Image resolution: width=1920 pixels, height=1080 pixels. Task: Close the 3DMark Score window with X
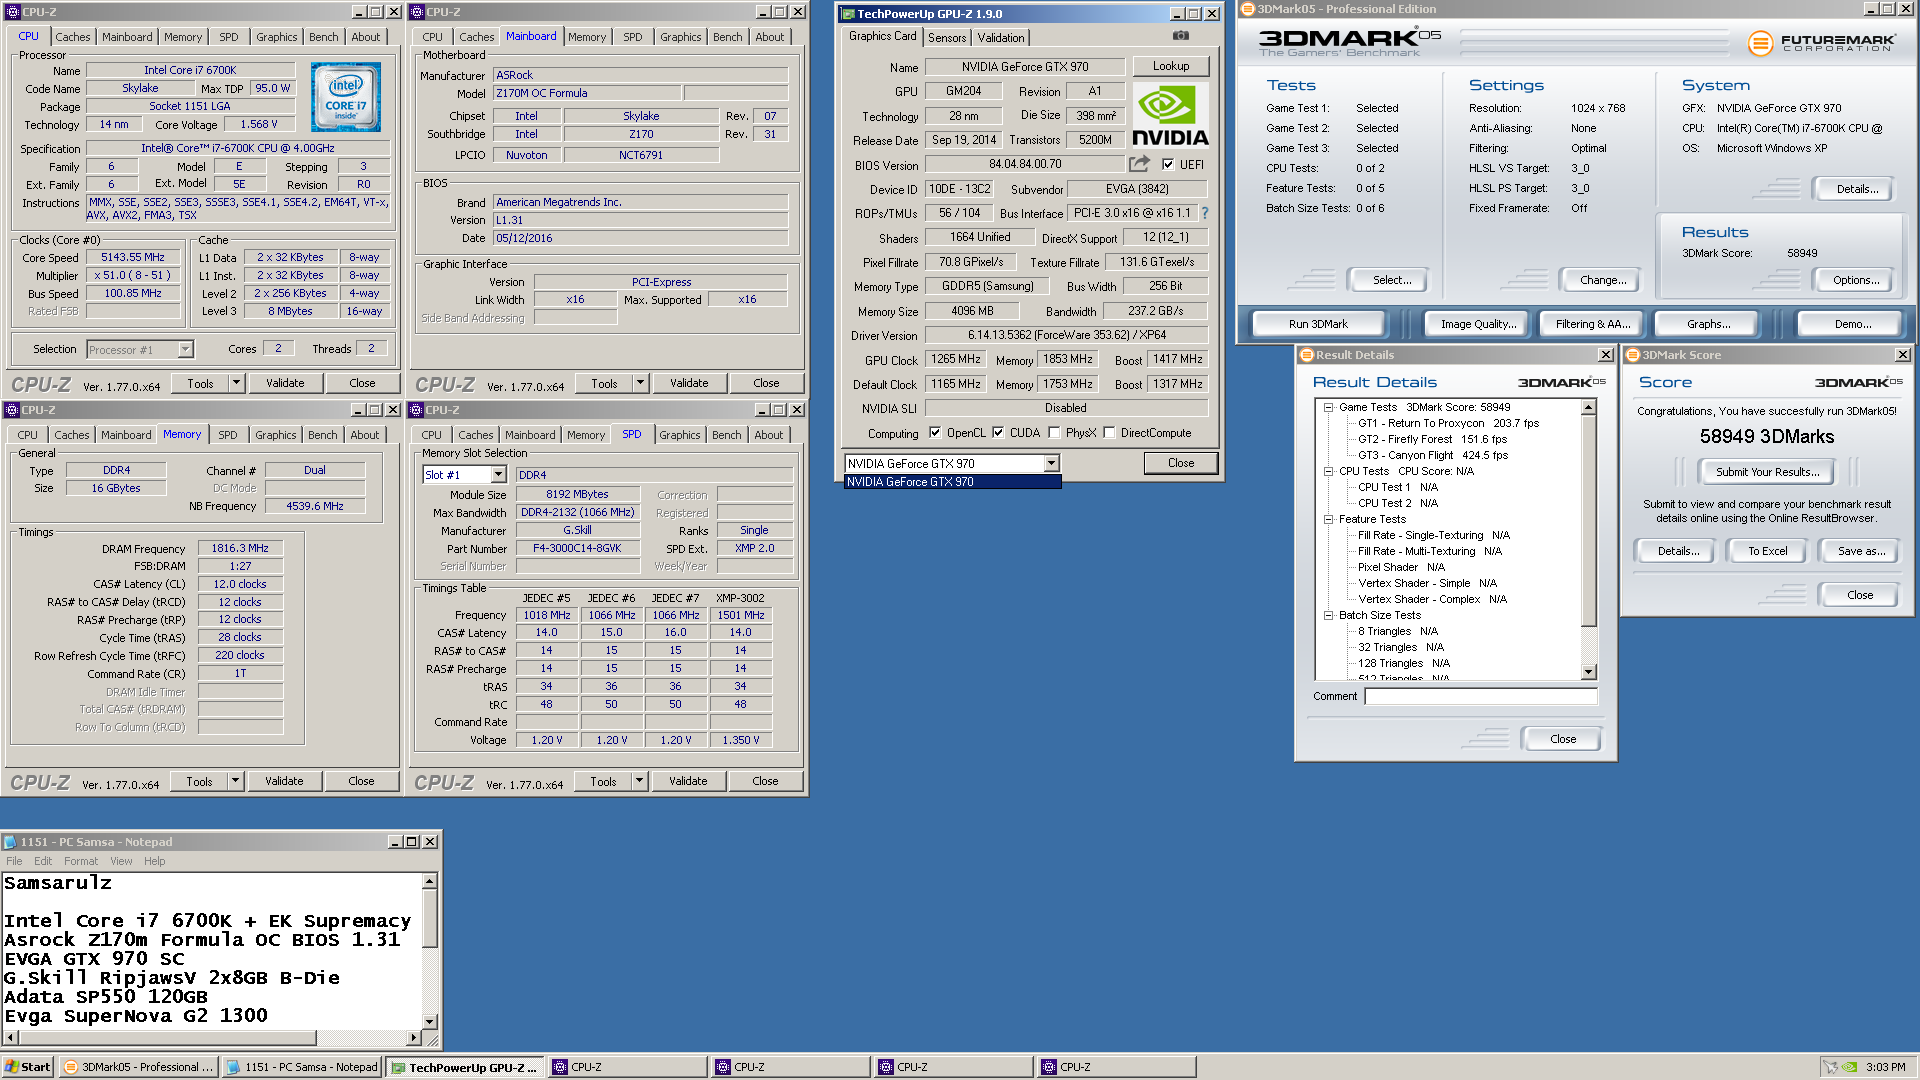(x=1902, y=355)
